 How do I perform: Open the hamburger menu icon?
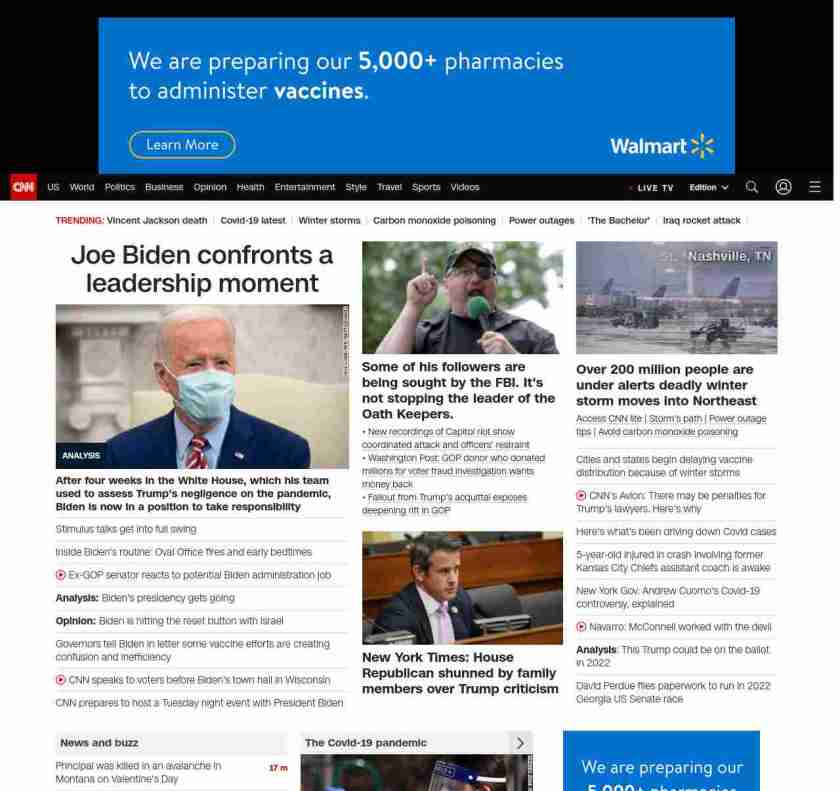pyautogui.click(x=815, y=187)
